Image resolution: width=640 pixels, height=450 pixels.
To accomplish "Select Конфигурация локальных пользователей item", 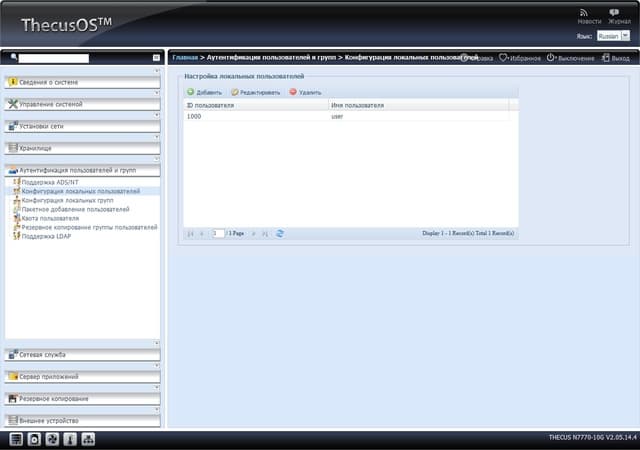I will coord(80,192).
